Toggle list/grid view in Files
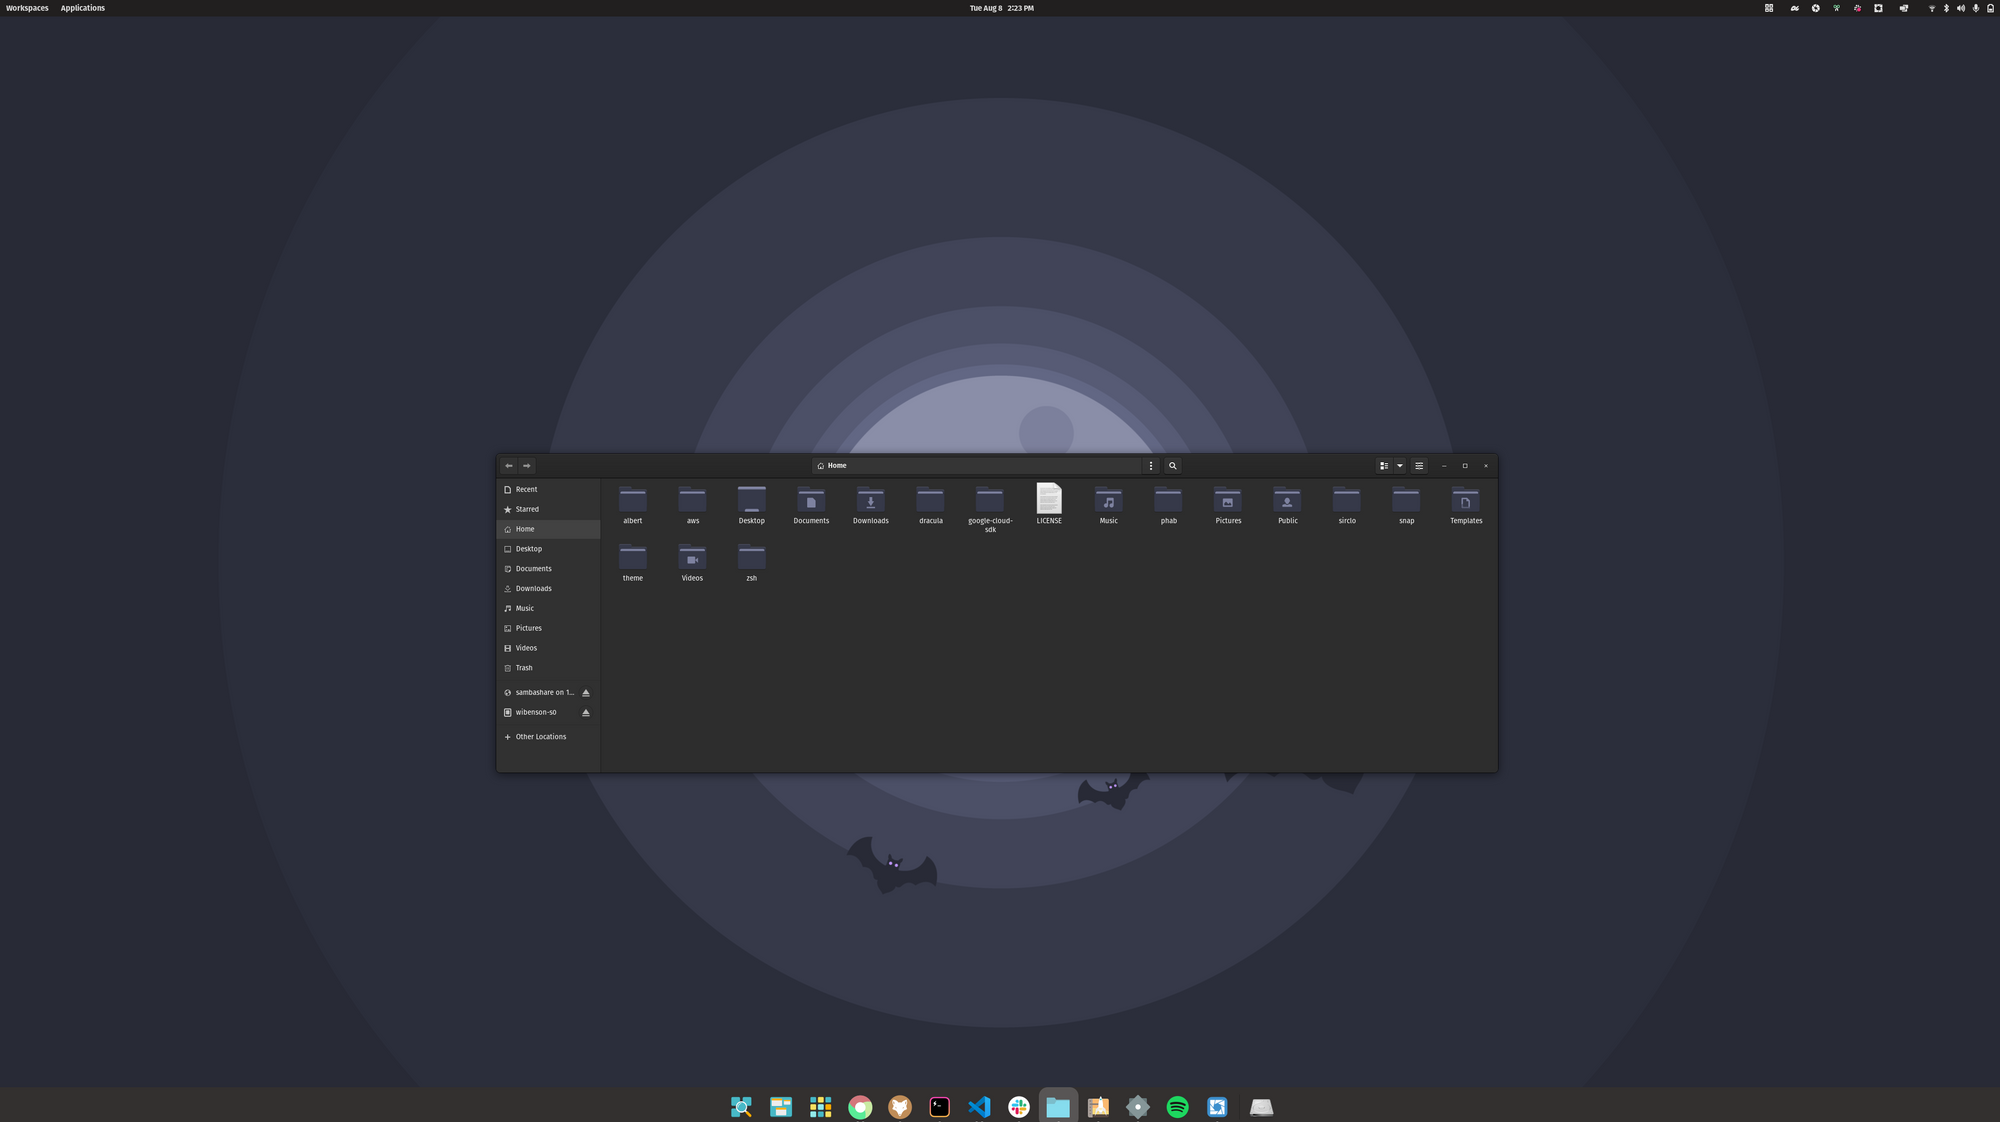This screenshot has width=2000, height=1122. [1384, 466]
